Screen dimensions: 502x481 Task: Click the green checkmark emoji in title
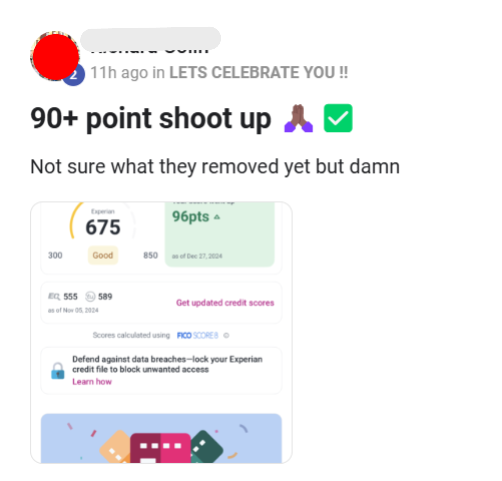[338, 118]
